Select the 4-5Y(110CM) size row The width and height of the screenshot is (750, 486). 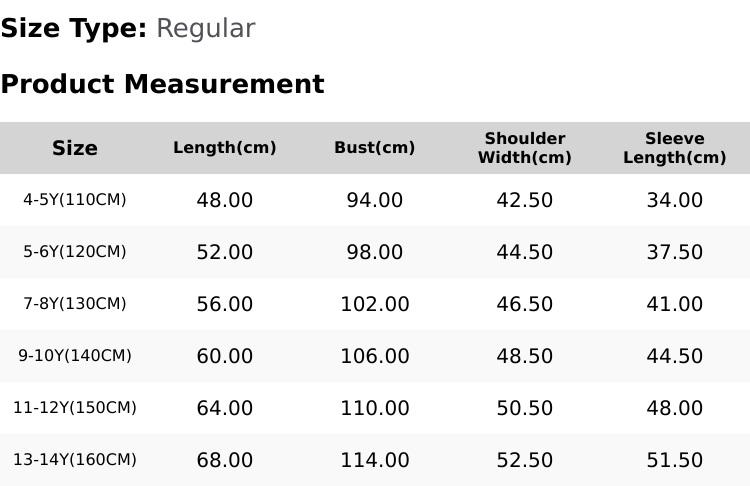[x=375, y=199]
